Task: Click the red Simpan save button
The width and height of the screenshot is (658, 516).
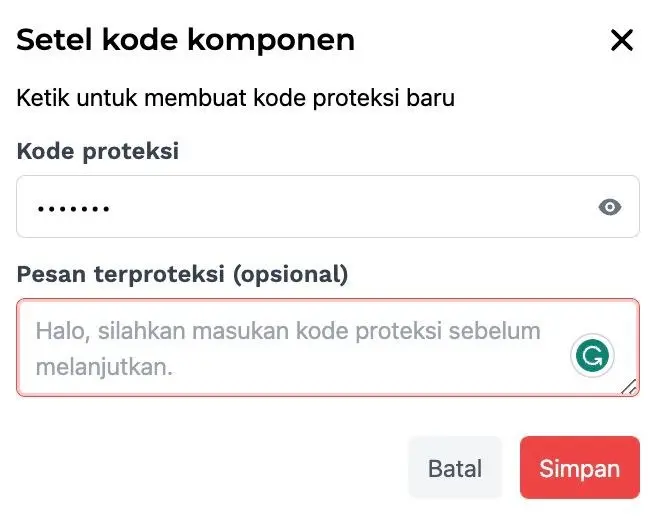Action: coord(579,468)
